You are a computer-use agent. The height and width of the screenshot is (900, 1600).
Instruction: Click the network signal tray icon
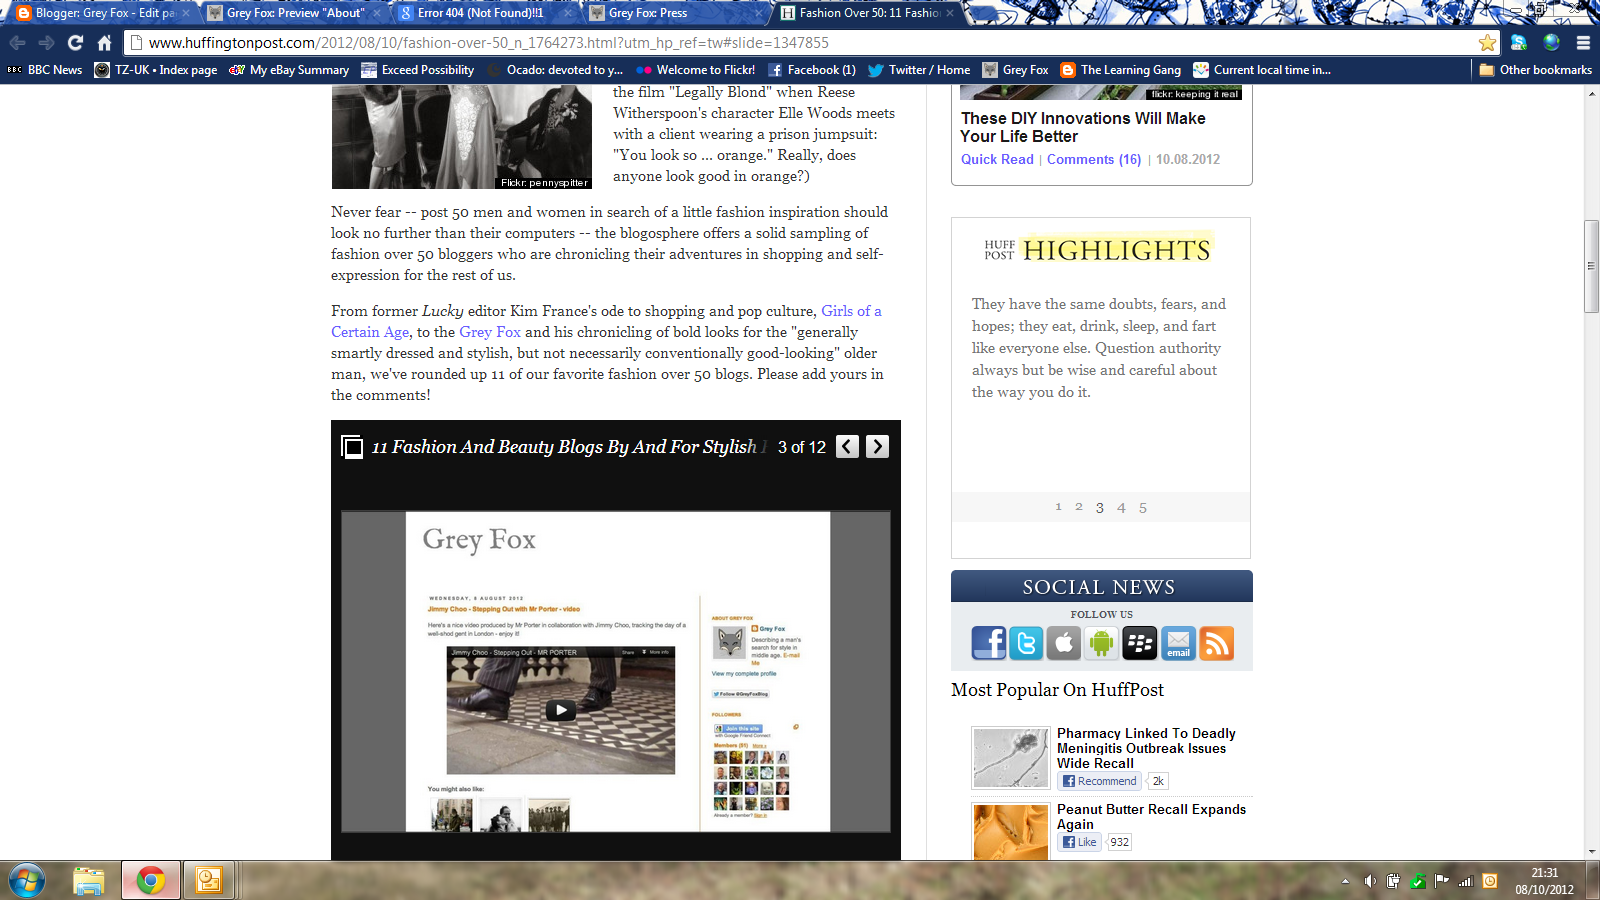coord(1466,881)
